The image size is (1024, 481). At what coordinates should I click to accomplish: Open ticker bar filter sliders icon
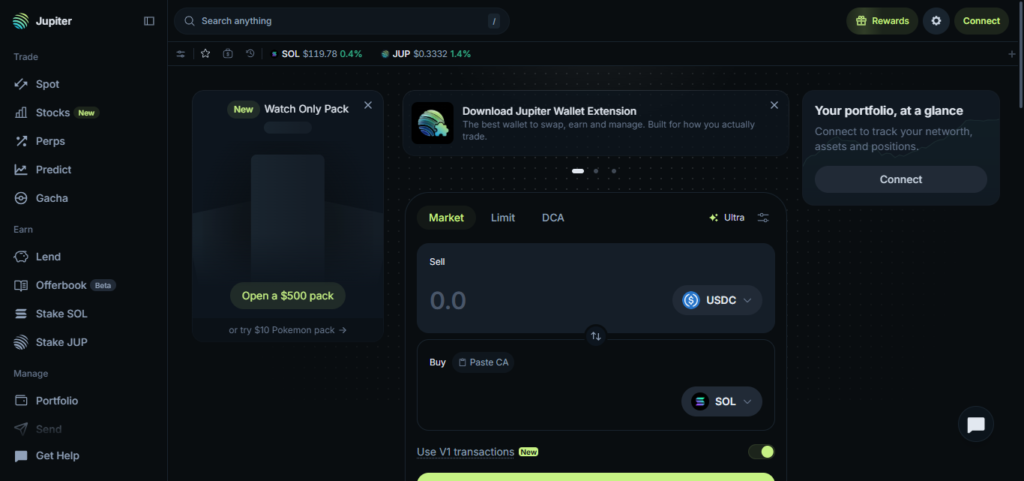[x=181, y=54]
